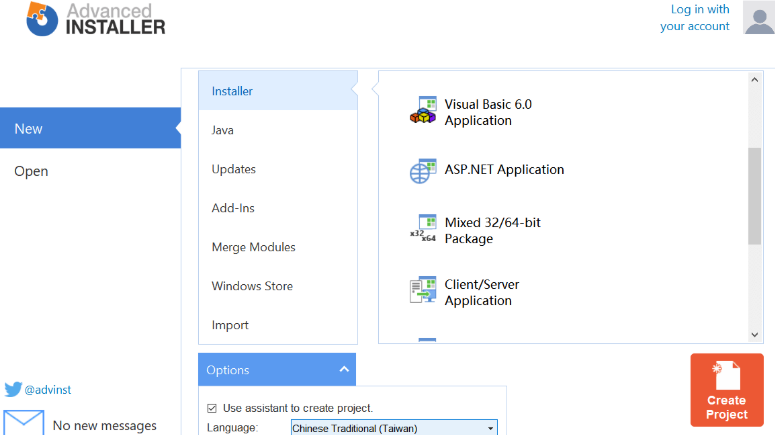The height and width of the screenshot is (435, 775).
Task: Collapse the Options panel
Action: pos(344,369)
